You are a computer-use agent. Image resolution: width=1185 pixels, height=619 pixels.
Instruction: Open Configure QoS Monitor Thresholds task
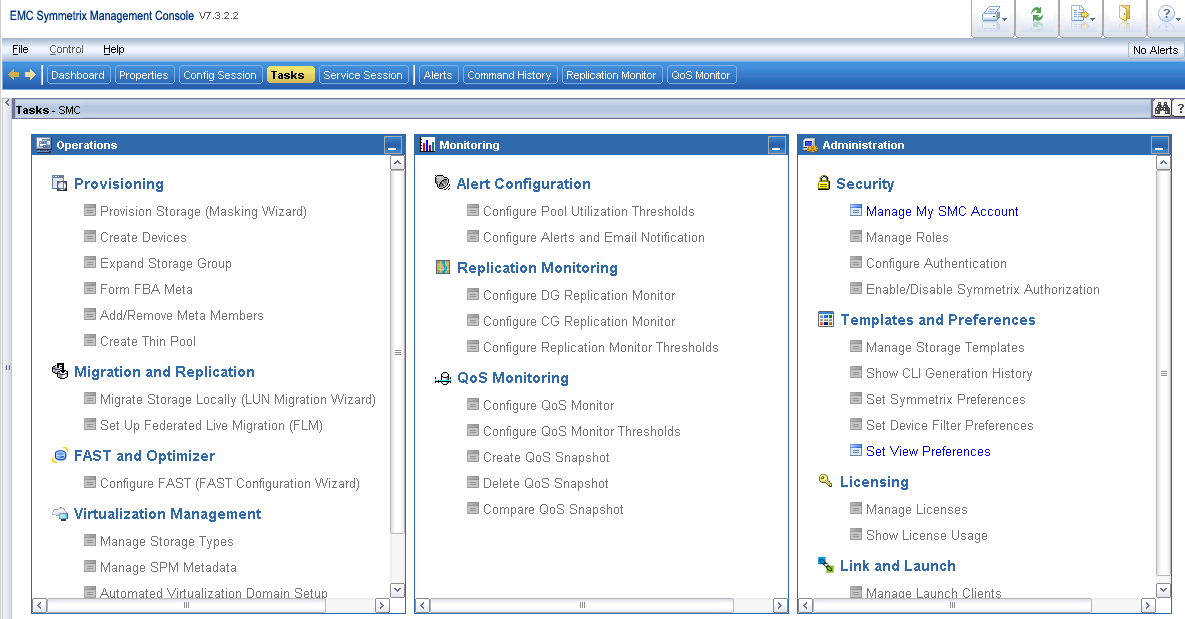(x=582, y=431)
